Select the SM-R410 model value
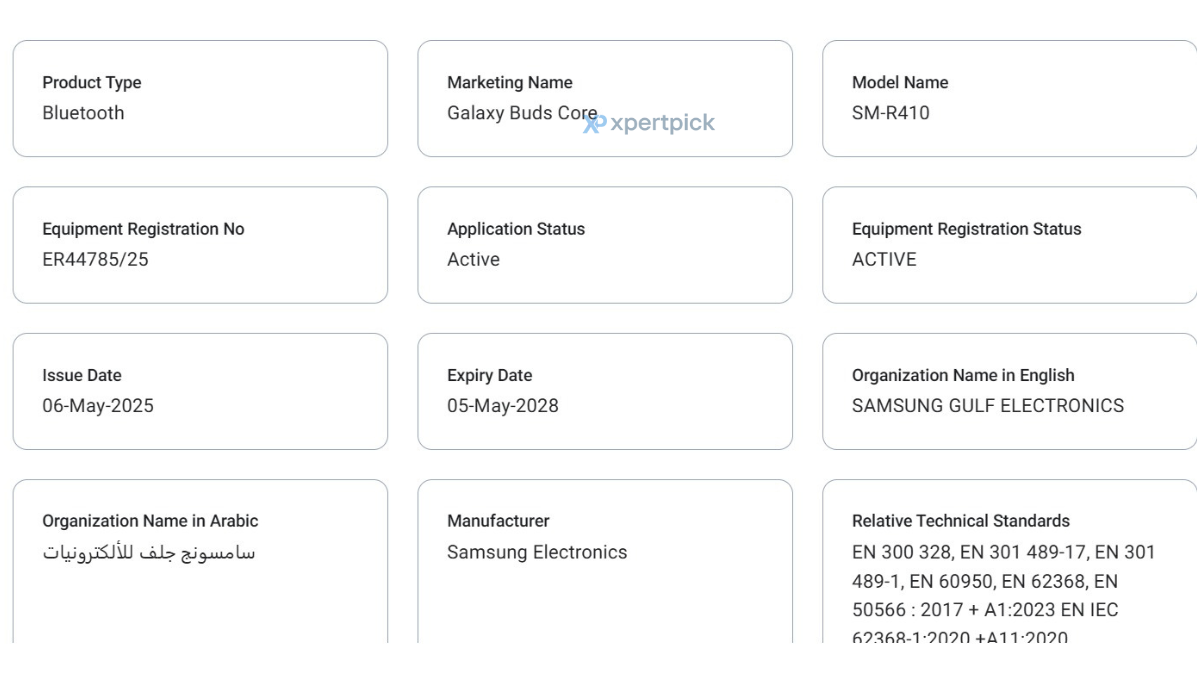The width and height of the screenshot is (1200, 680). [x=891, y=113]
